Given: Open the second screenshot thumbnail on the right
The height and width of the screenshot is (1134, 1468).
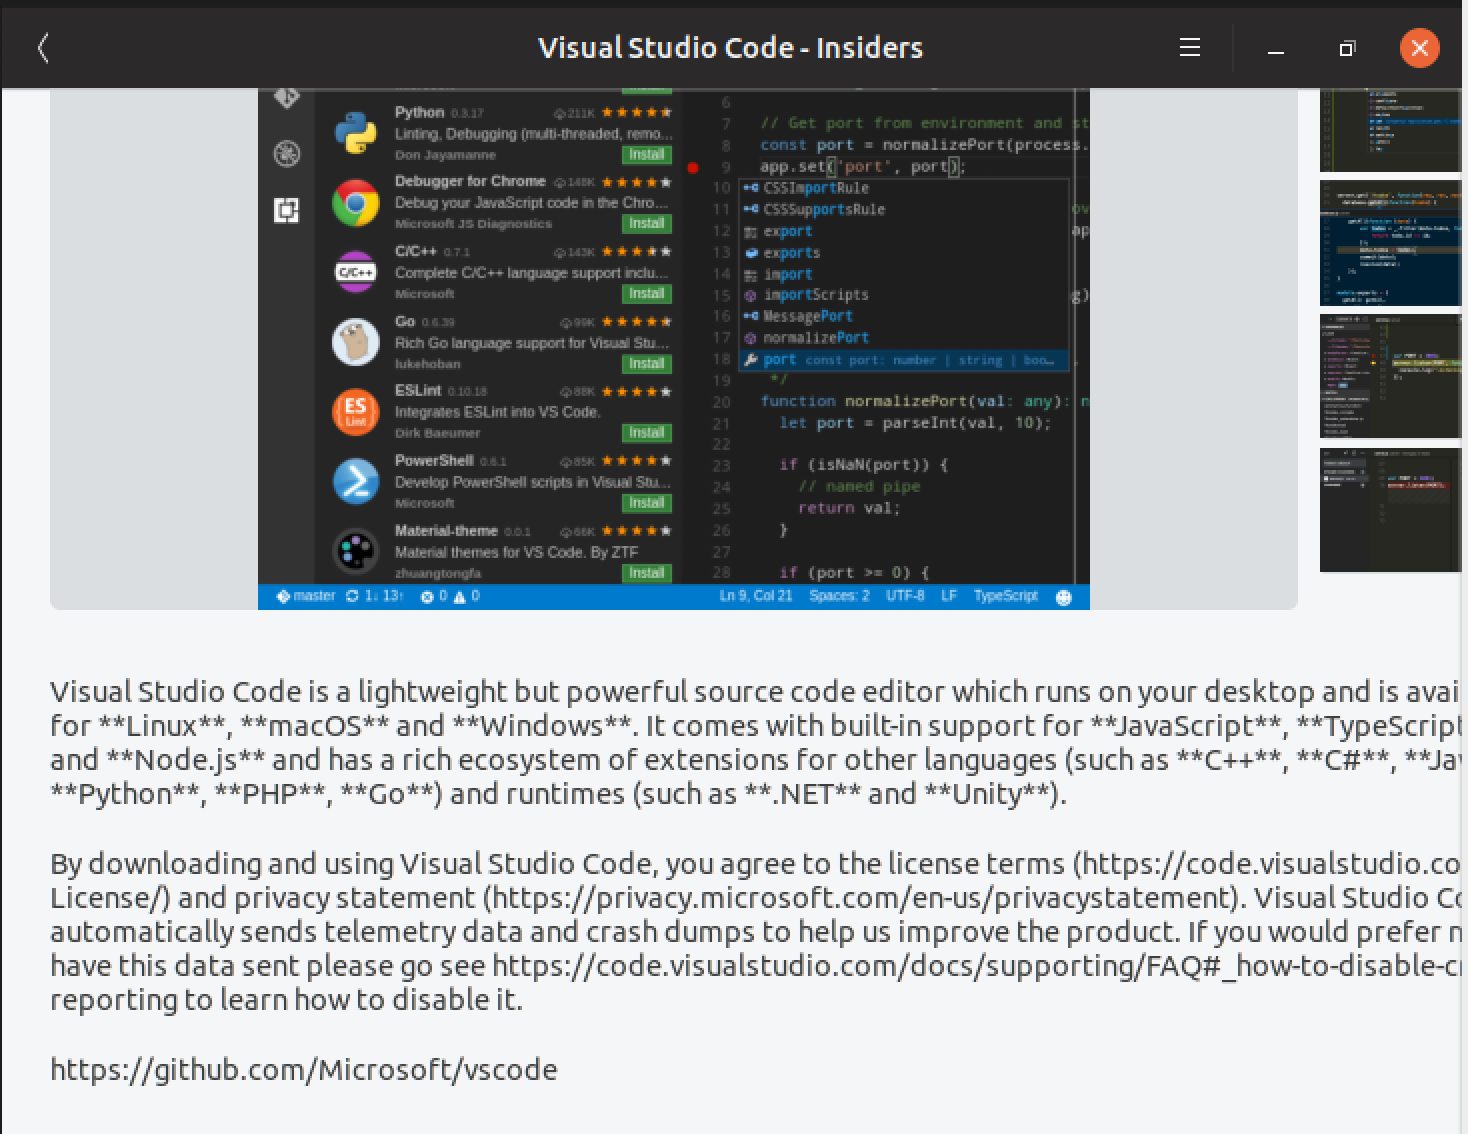Looking at the screenshot, I should 1390,243.
